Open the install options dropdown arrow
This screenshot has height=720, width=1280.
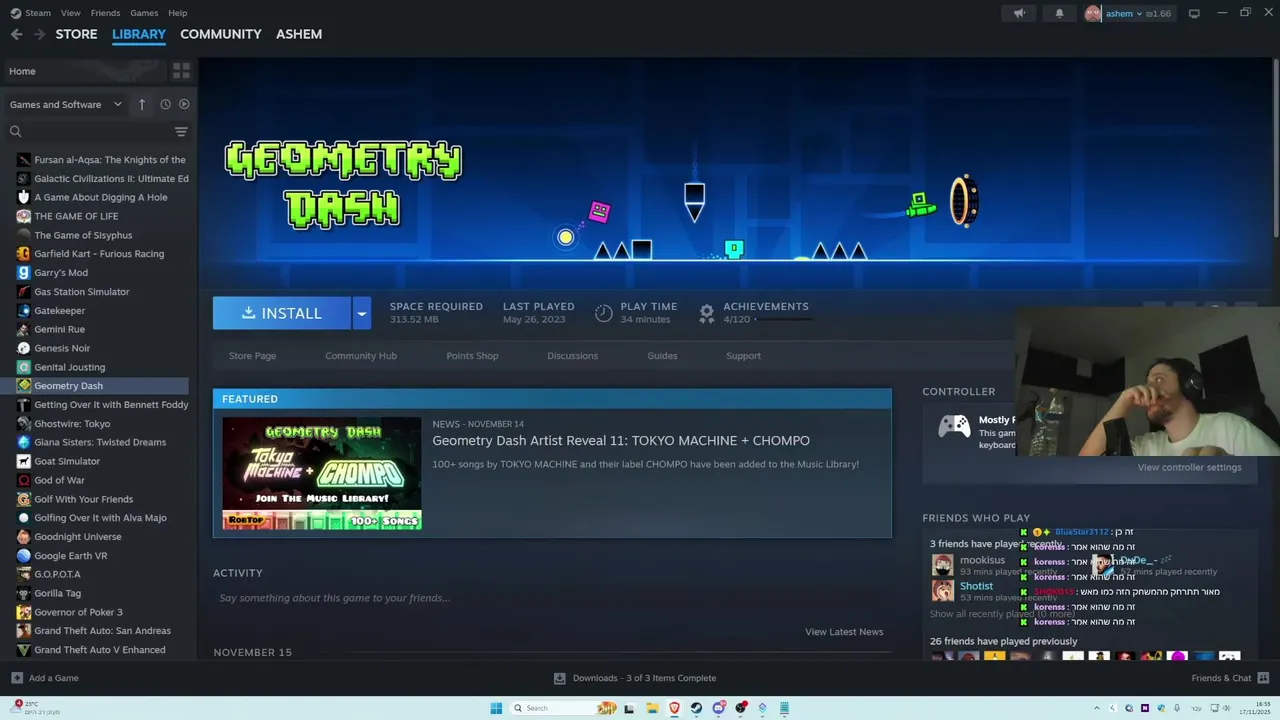tap(362, 313)
